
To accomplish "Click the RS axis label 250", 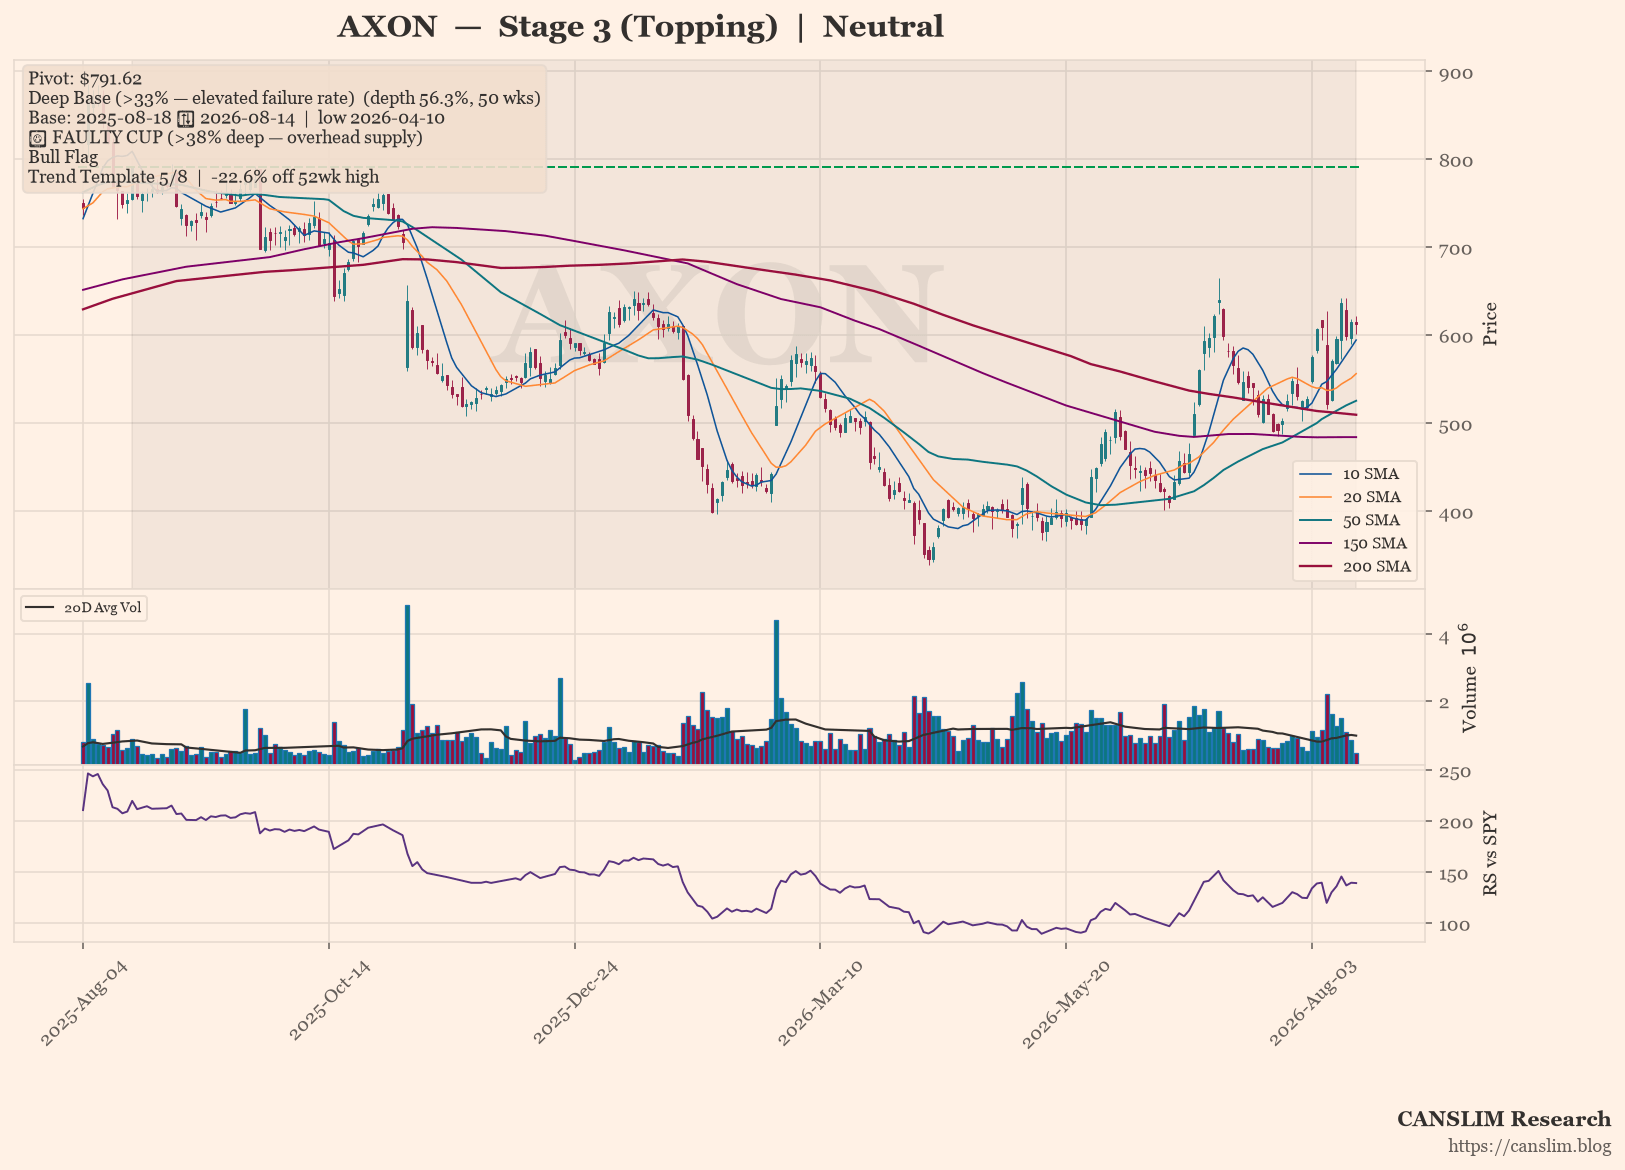I will pos(1455,772).
